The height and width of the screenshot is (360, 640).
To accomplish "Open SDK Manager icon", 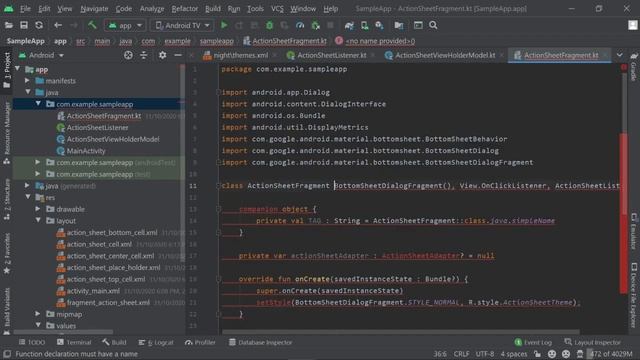I will pyautogui.click(x=380, y=25).
